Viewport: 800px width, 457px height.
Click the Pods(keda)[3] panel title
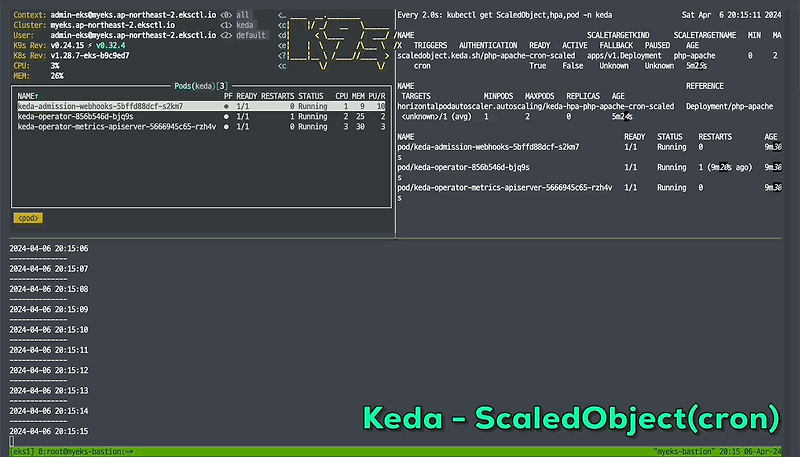point(201,86)
